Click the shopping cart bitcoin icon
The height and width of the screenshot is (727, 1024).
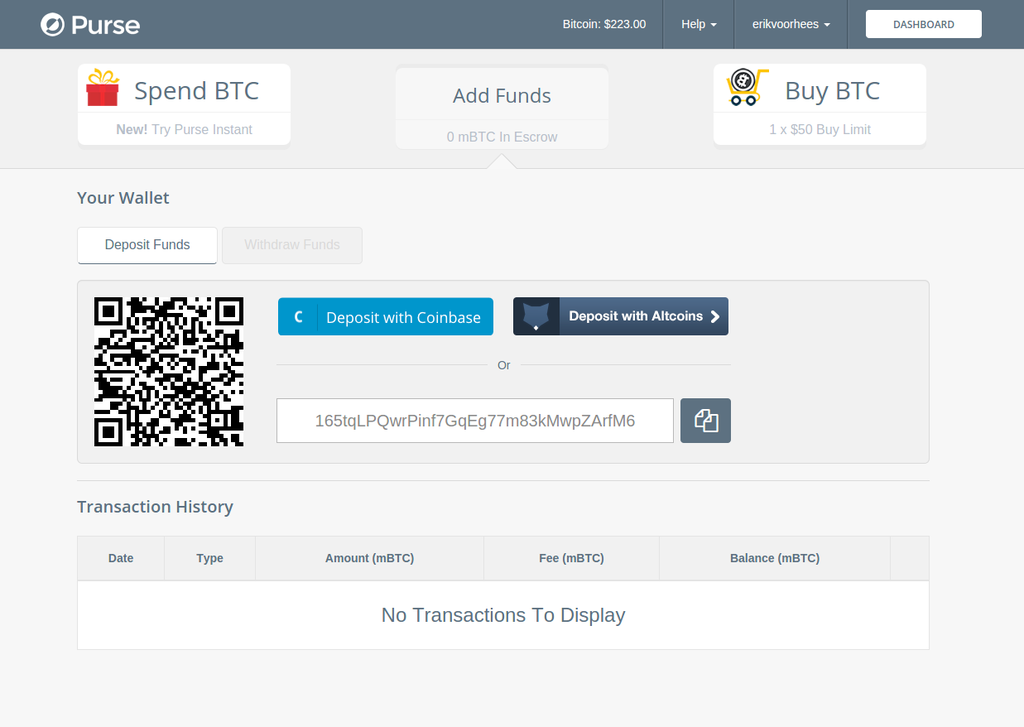pyautogui.click(x=746, y=87)
